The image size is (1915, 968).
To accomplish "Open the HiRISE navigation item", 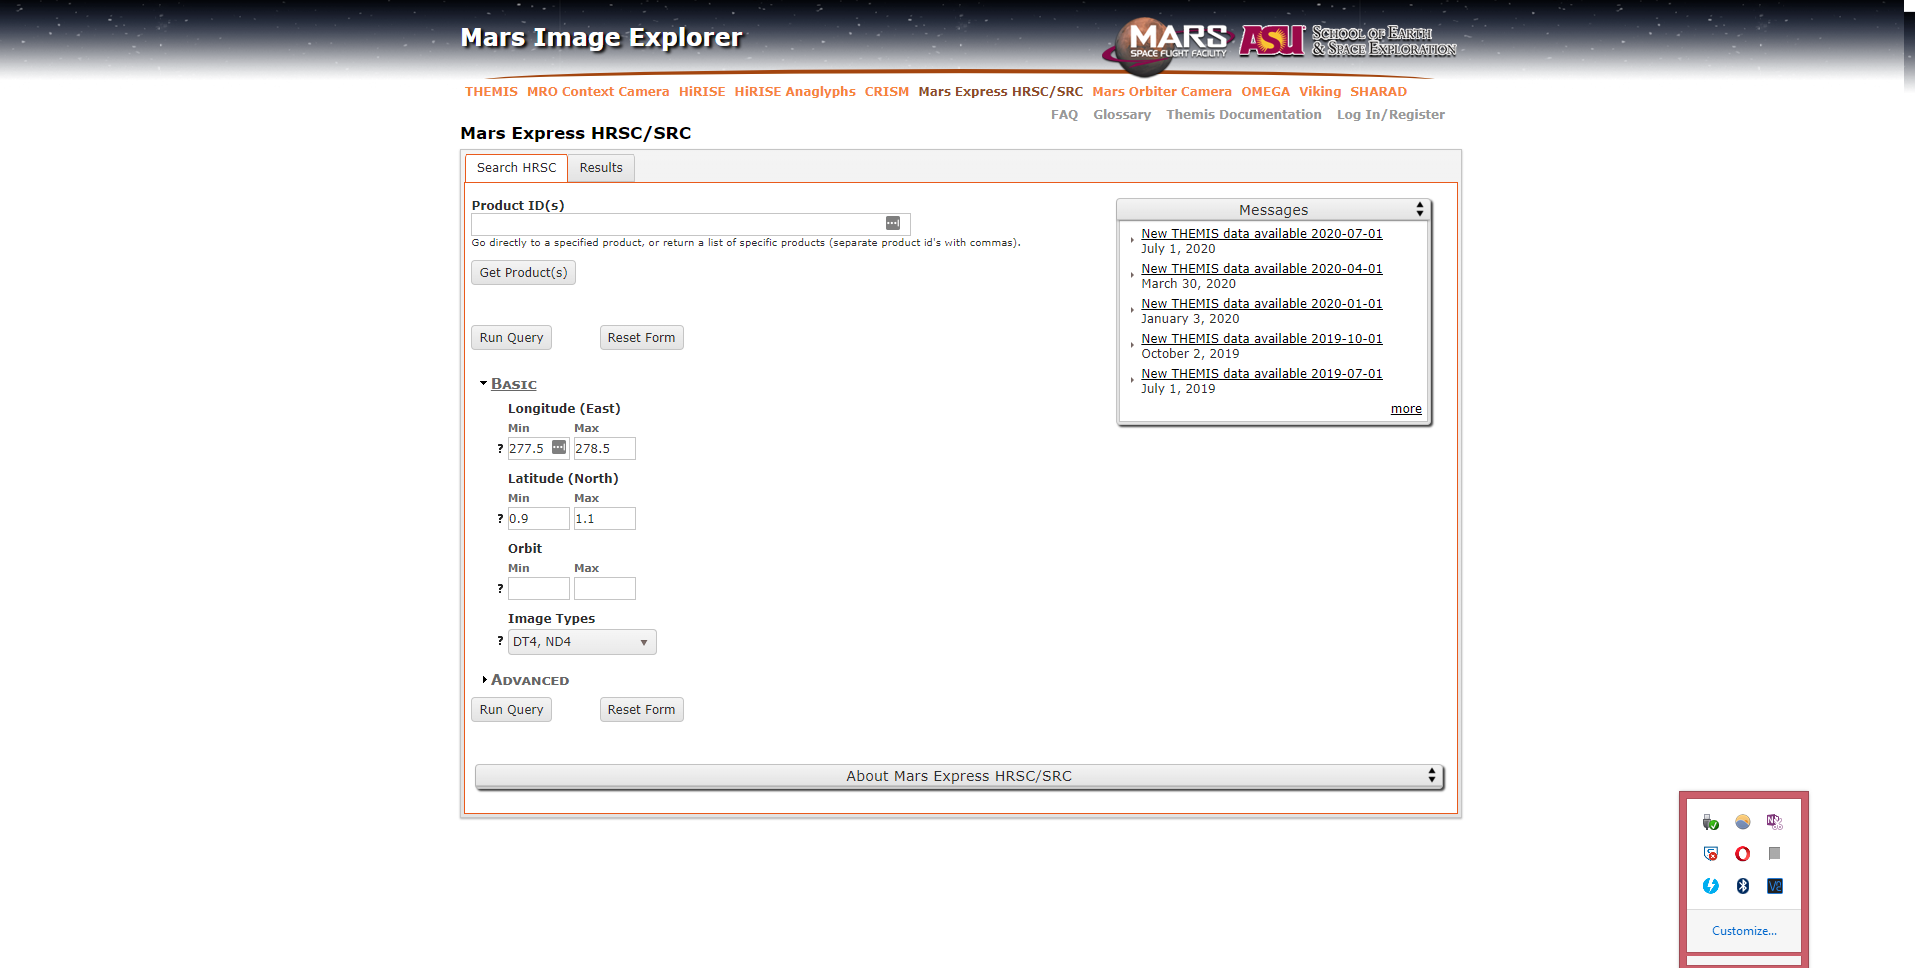I will (x=702, y=92).
